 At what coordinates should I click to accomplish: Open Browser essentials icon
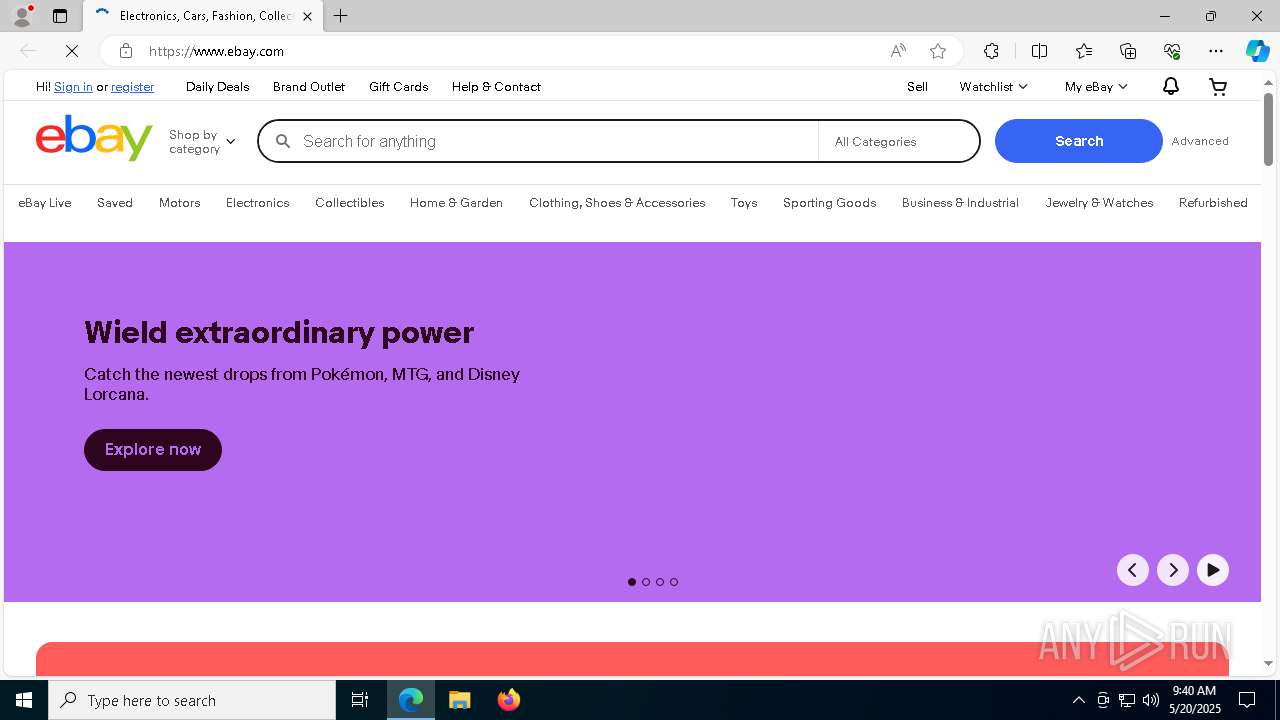point(1172,51)
